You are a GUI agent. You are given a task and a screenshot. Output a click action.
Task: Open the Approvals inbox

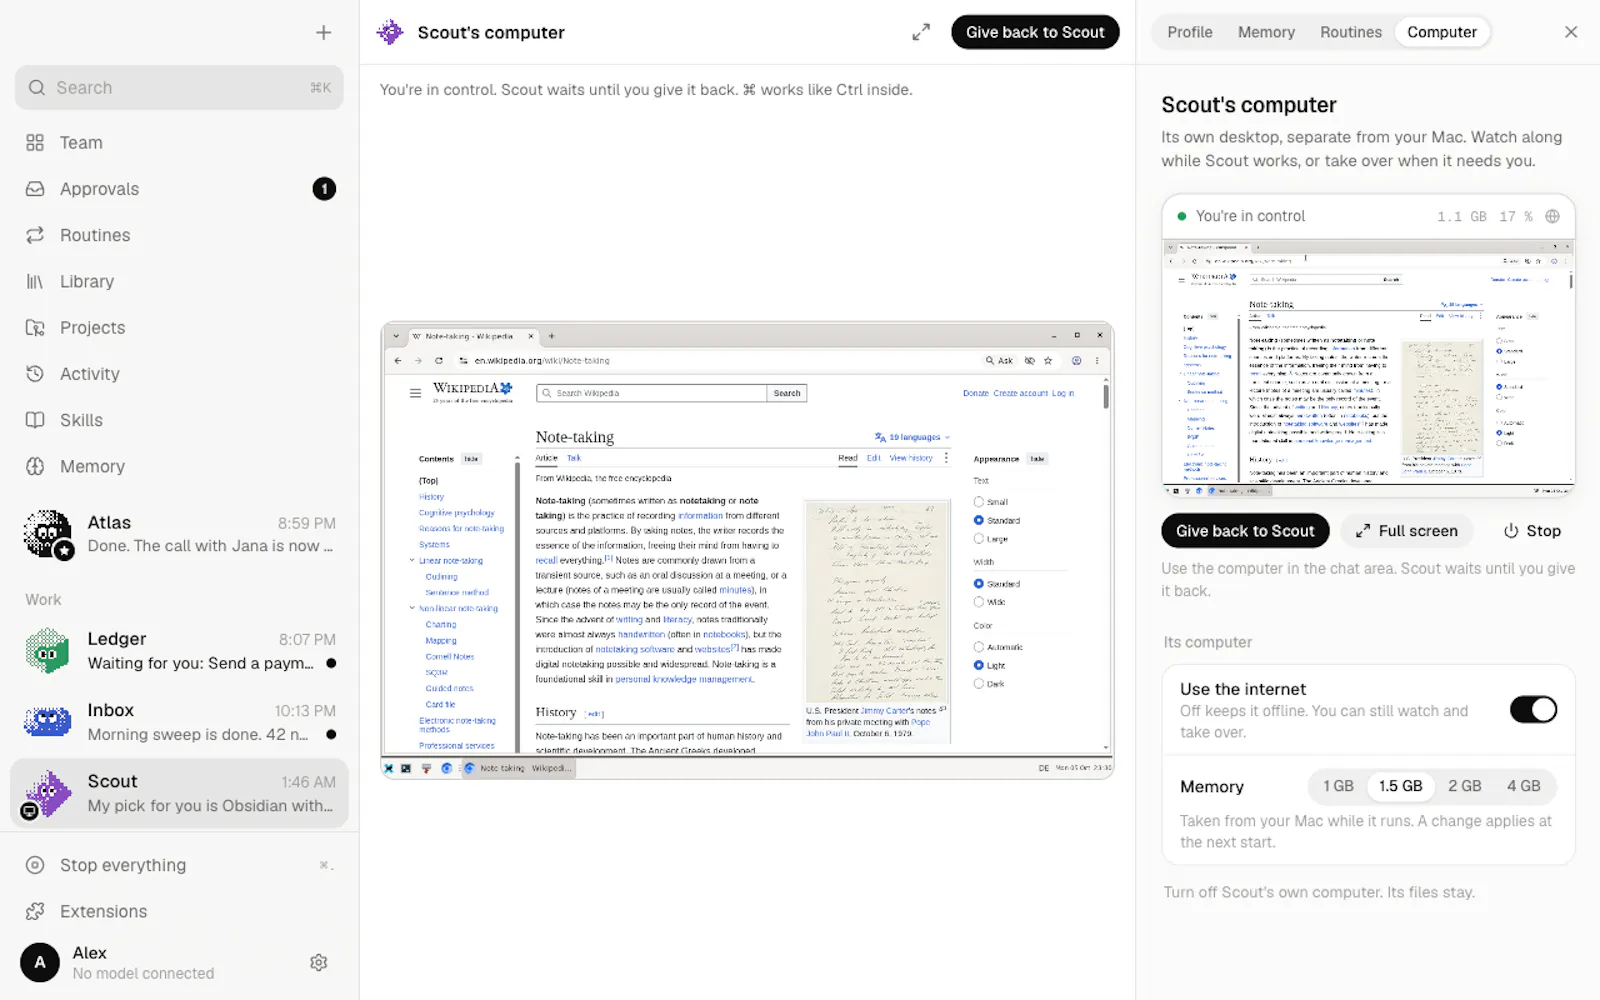click(179, 189)
